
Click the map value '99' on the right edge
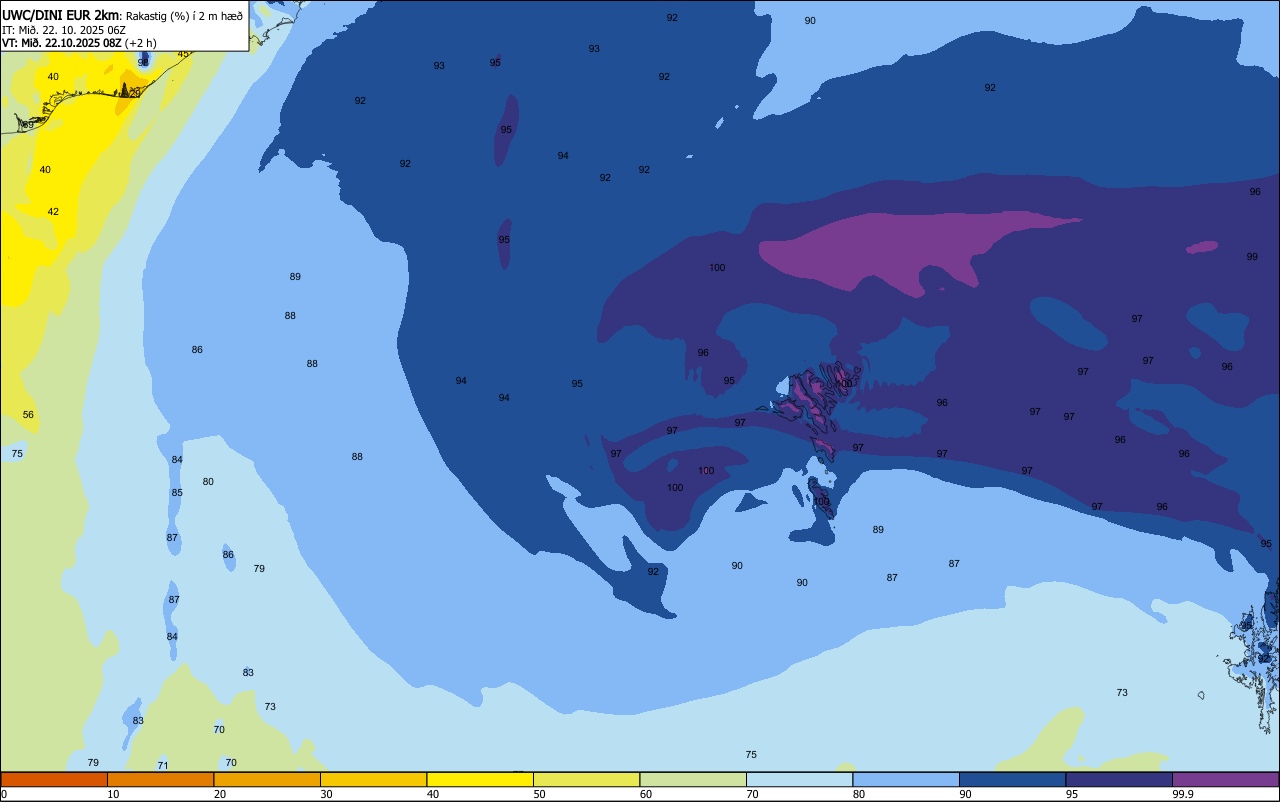[1252, 256]
